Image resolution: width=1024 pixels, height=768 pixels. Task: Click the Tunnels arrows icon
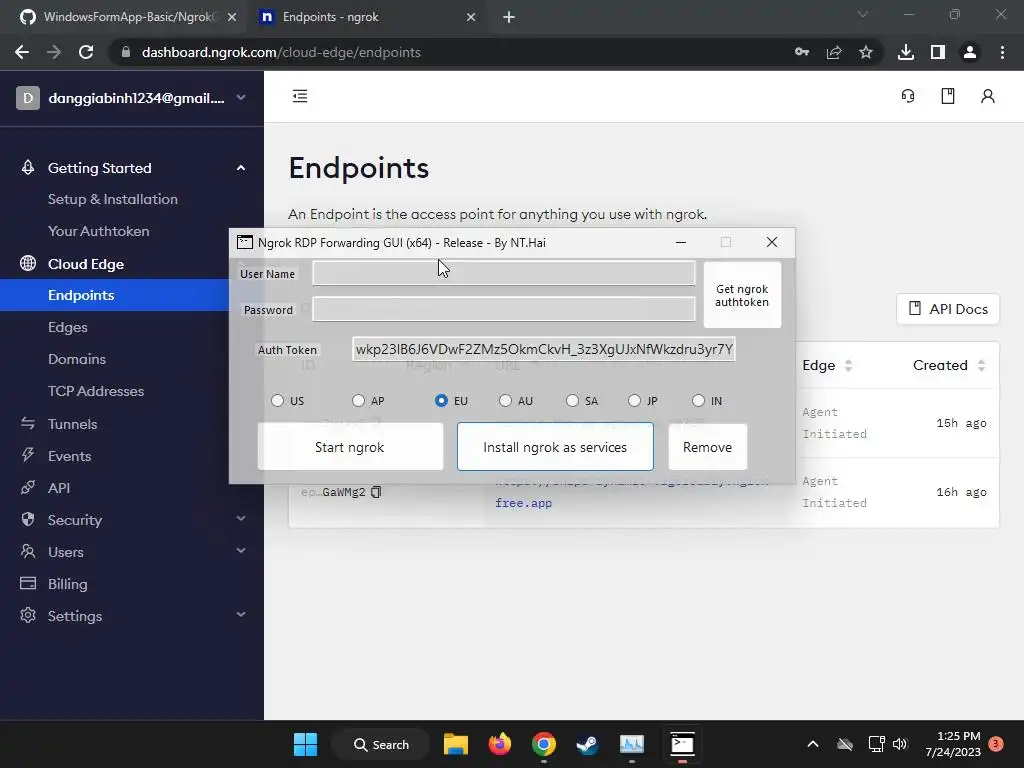click(x=27, y=423)
